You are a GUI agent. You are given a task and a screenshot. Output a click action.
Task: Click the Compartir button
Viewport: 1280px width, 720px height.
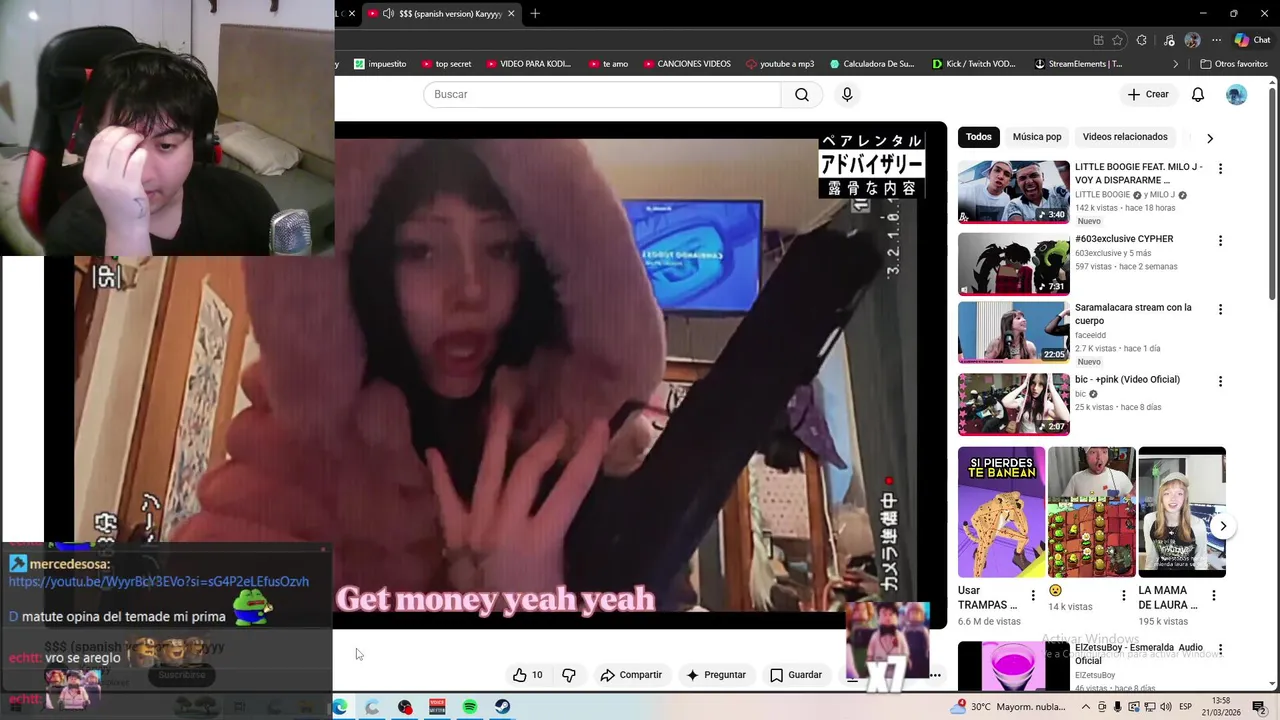631,675
